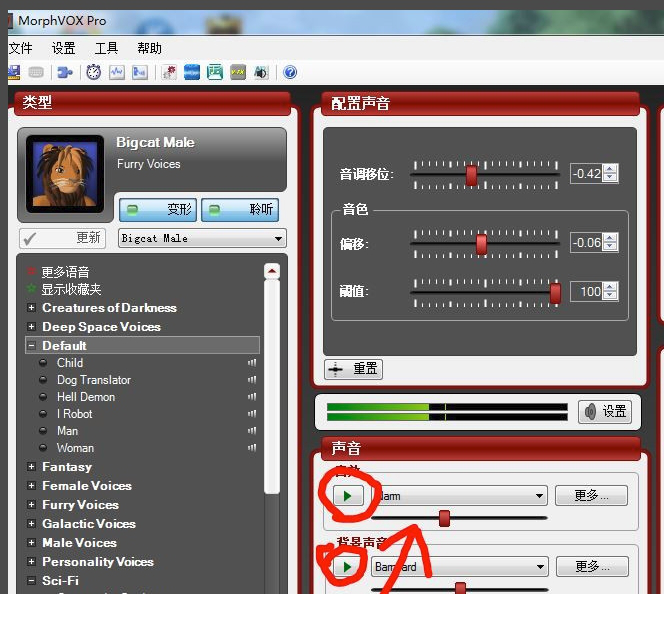
Task: Click the level bars icon next to Child
Action: point(252,363)
